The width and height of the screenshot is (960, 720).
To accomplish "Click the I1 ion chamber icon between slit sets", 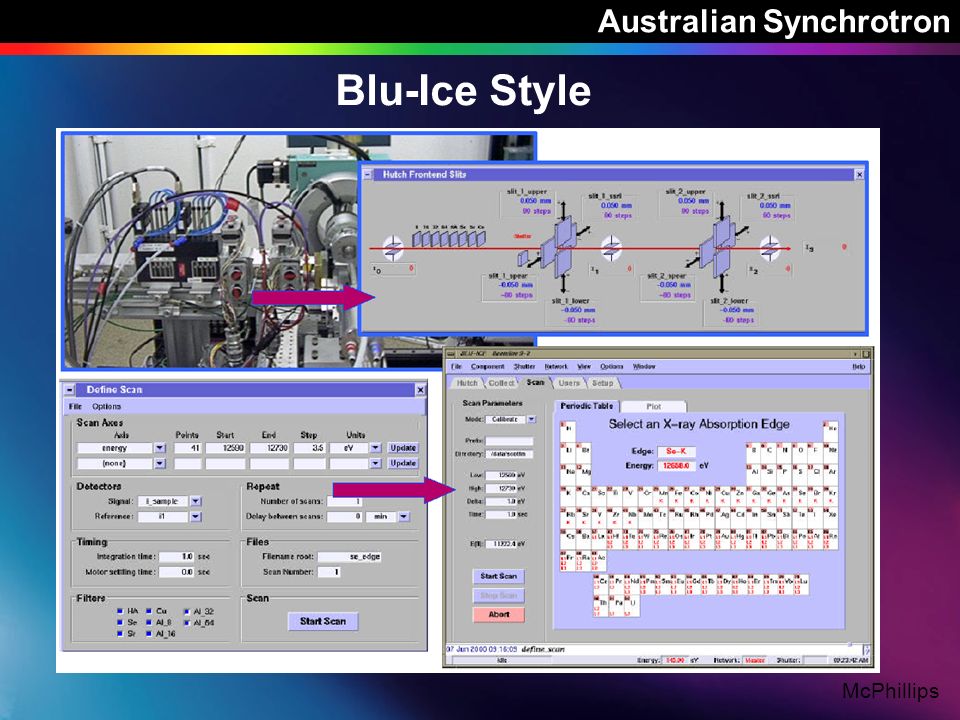I will tap(612, 248).
